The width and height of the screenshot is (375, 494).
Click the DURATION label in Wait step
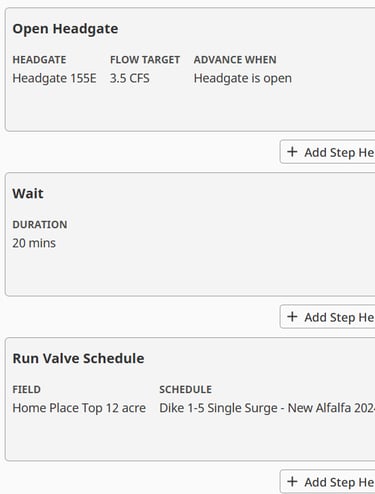pyautogui.click(x=40, y=225)
